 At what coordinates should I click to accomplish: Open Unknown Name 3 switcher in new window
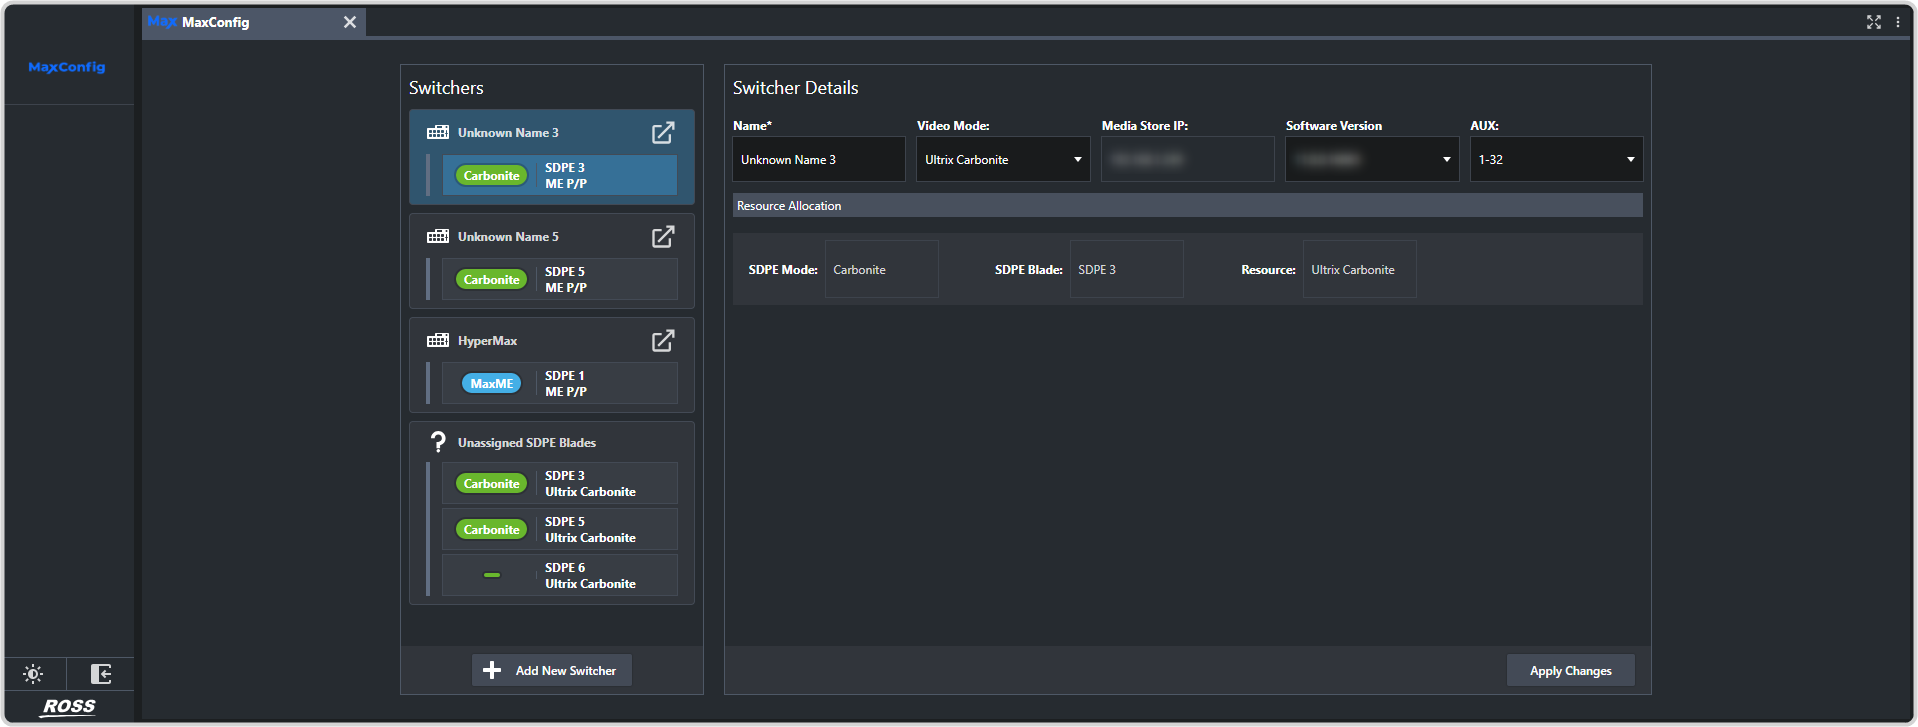(x=663, y=133)
